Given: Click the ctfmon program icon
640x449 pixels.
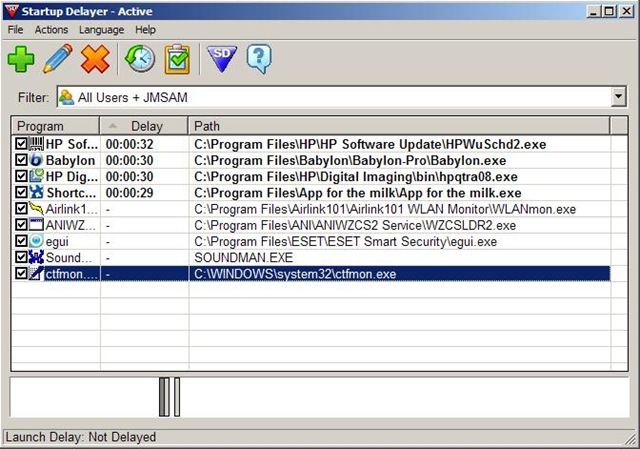Looking at the screenshot, I should click(x=36, y=273).
